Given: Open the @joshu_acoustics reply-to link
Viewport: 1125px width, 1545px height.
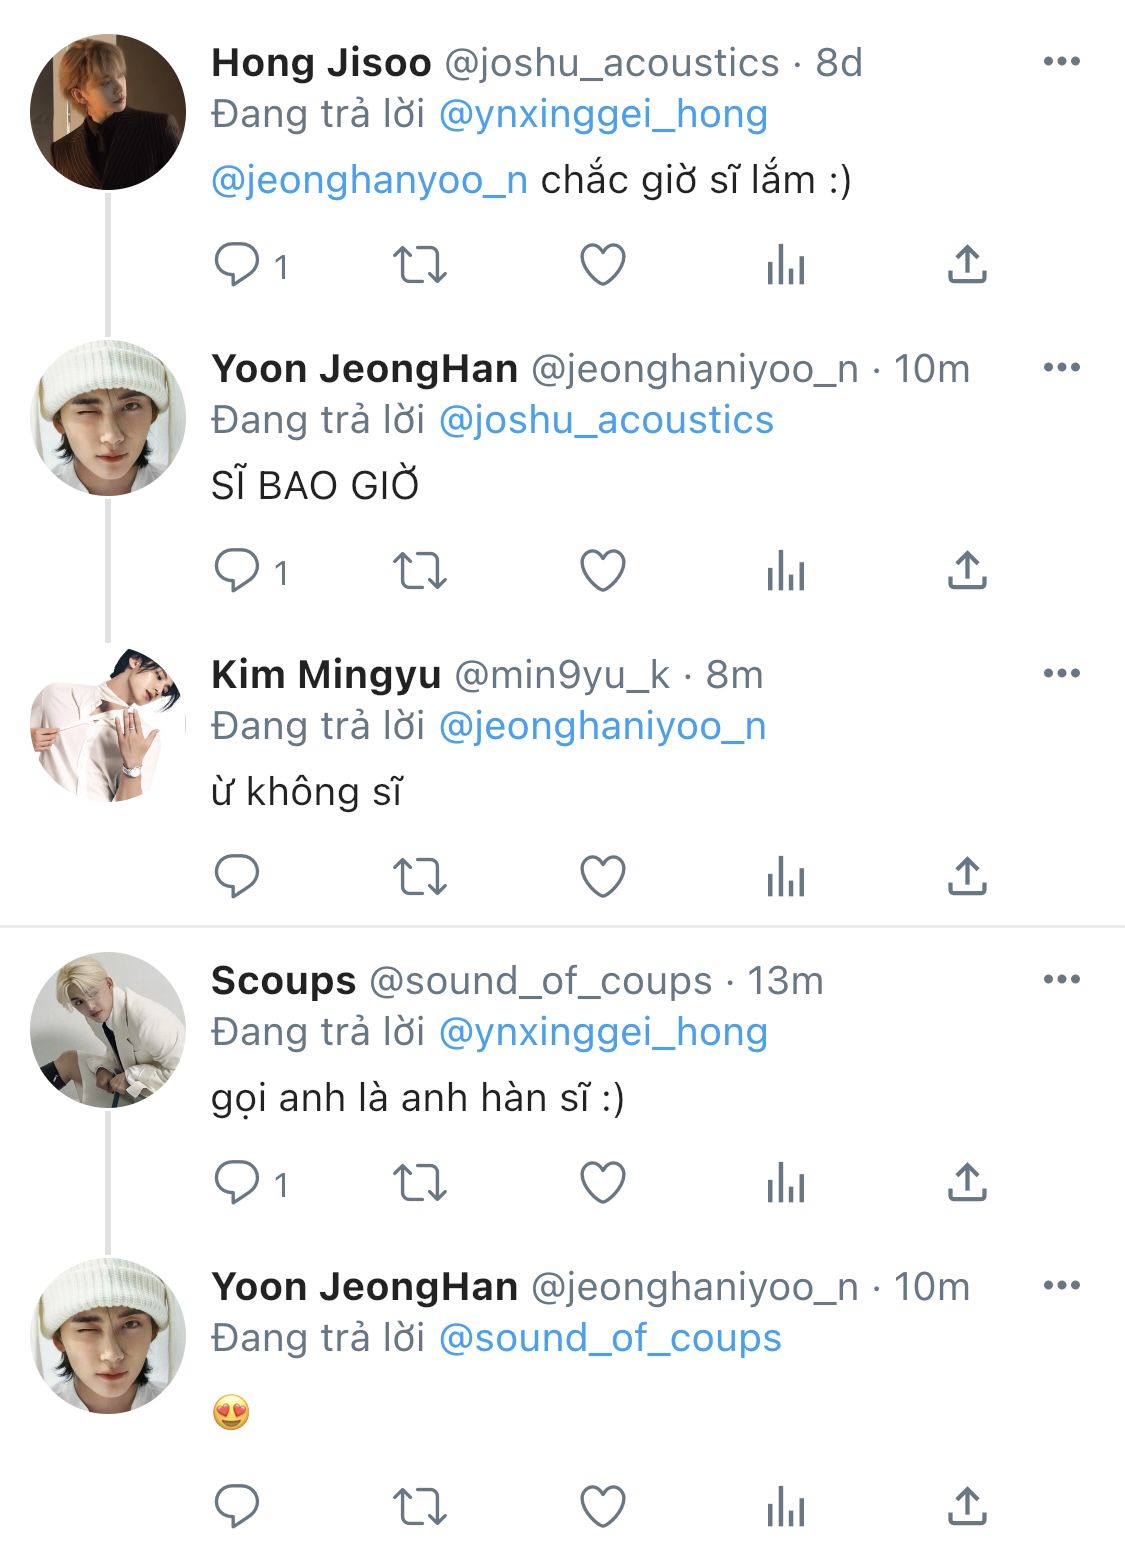Looking at the screenshot, I should click(606, 421).
